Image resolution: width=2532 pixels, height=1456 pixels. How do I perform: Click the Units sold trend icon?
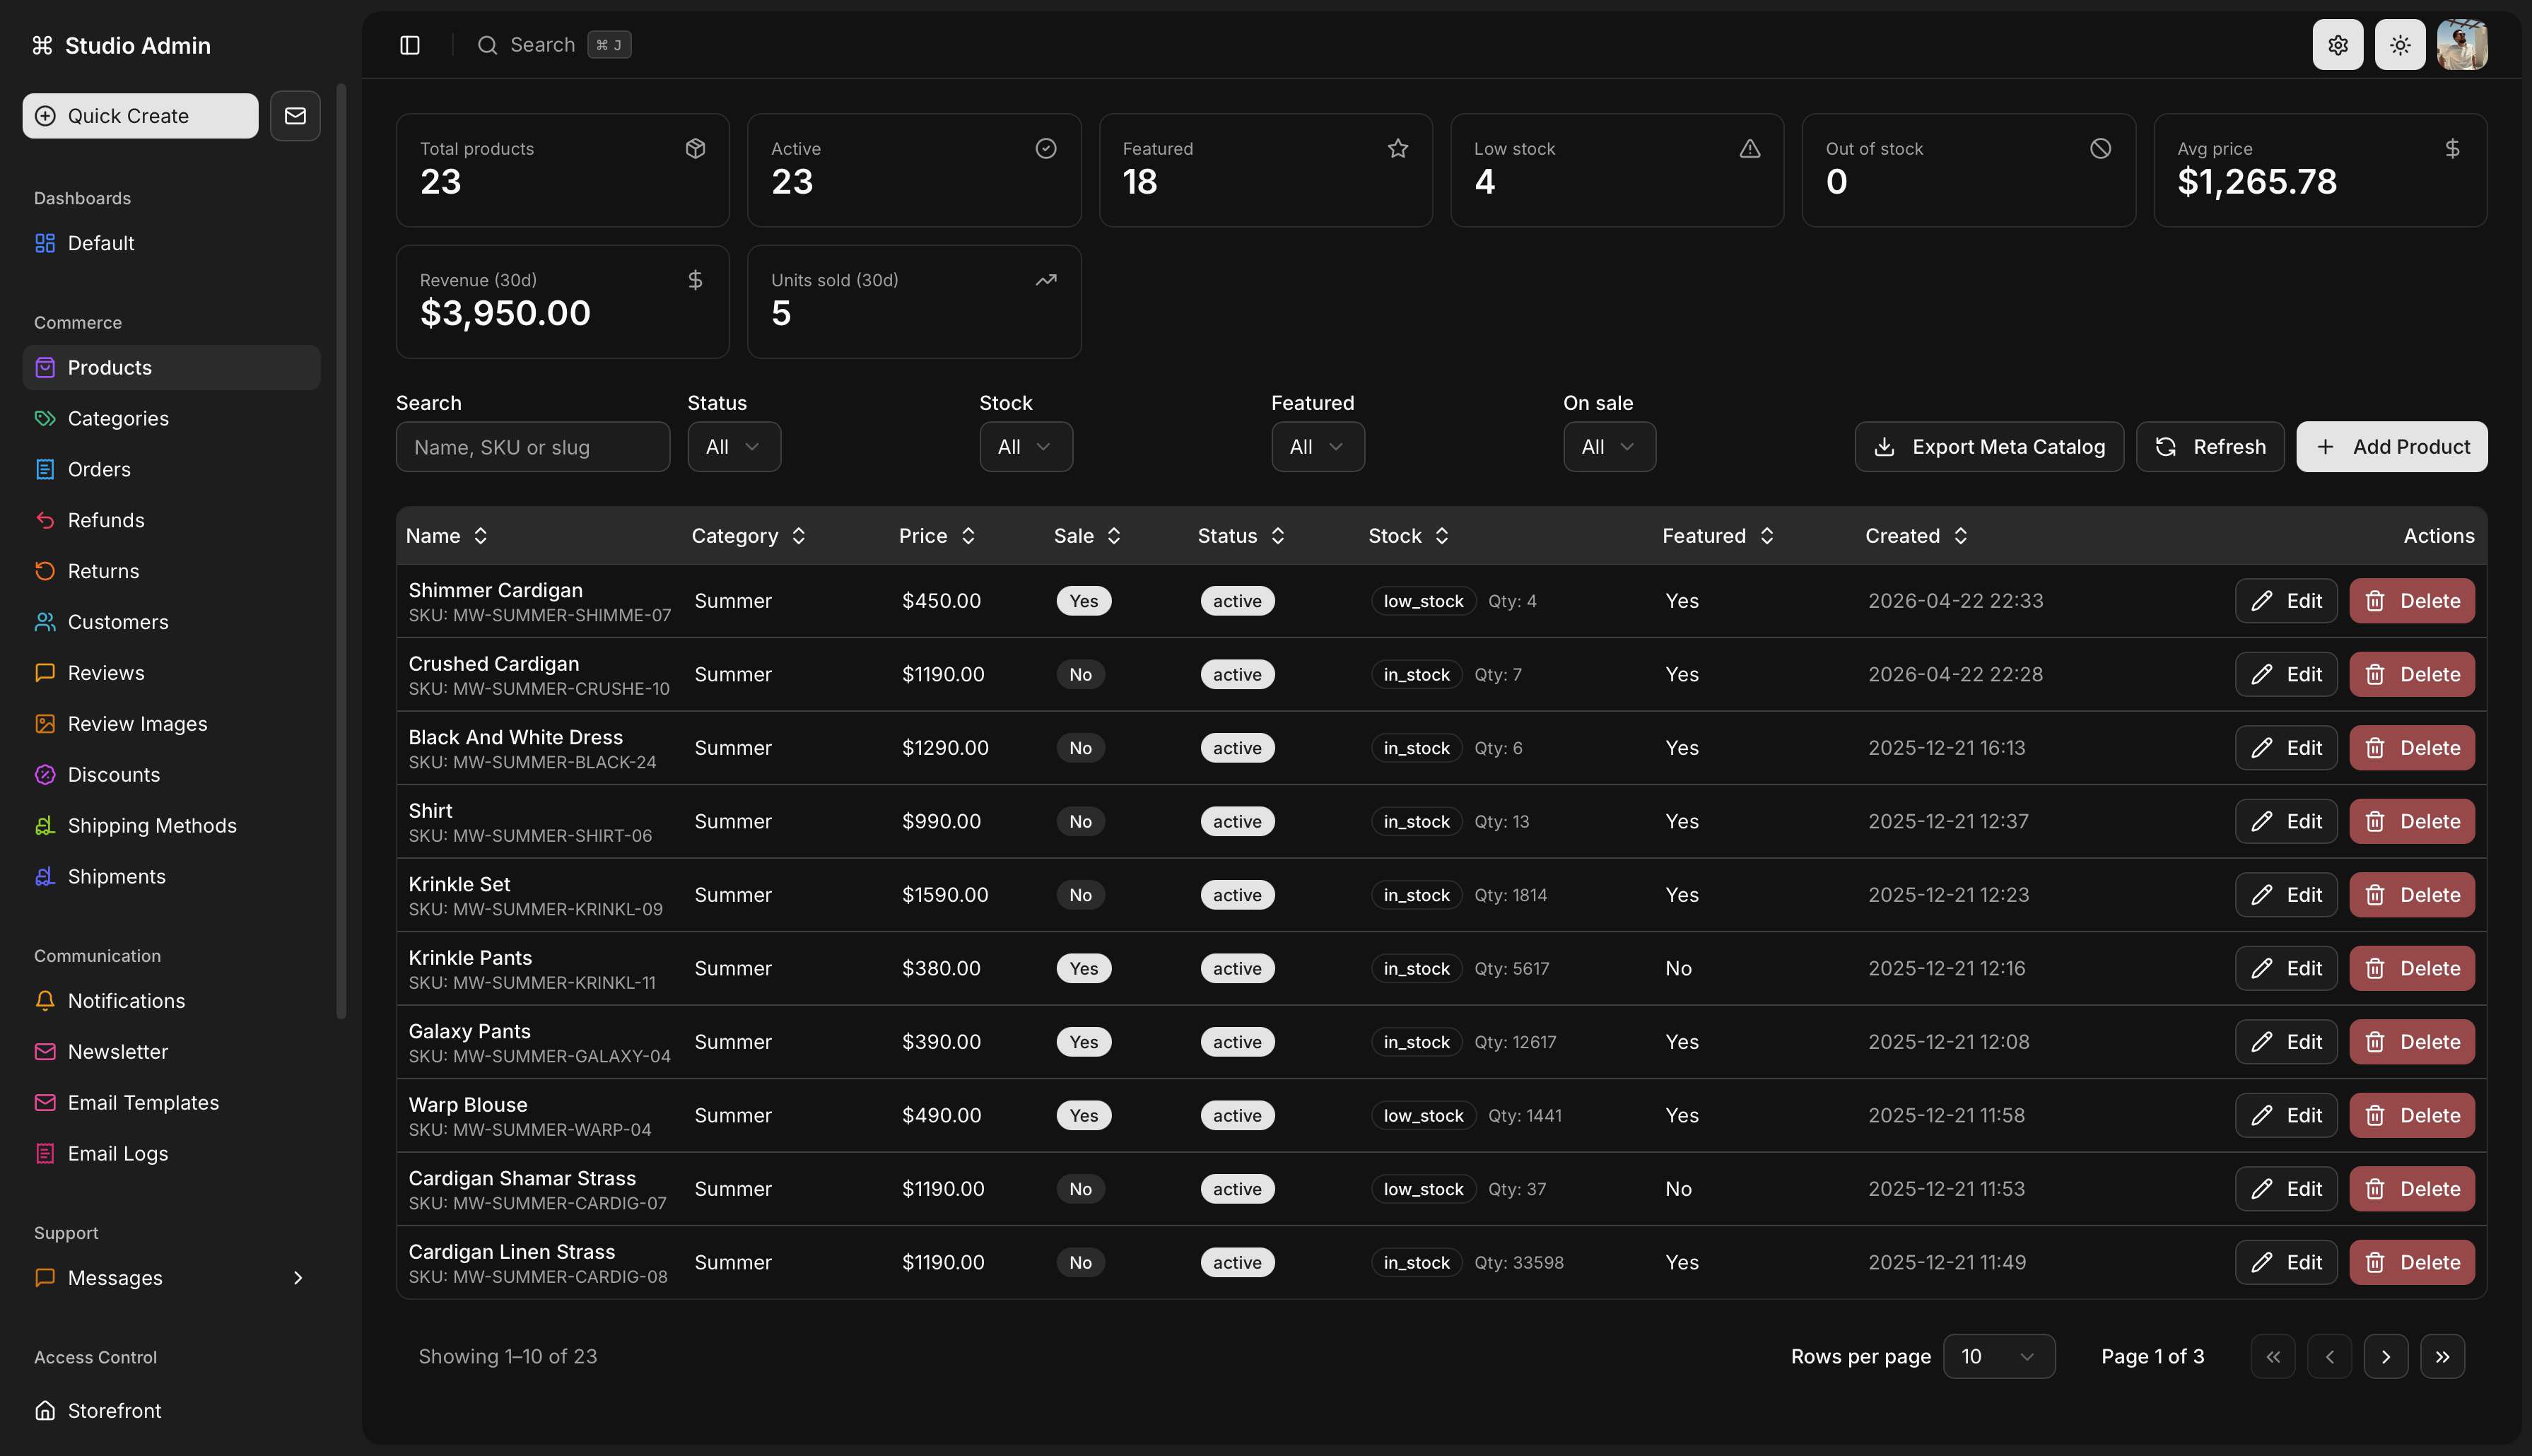click(x=1046, y=280)
